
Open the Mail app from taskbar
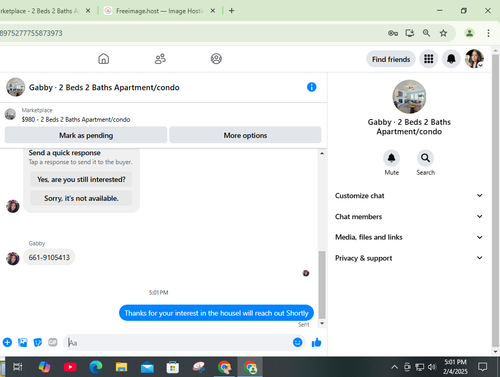pos(147,367)
